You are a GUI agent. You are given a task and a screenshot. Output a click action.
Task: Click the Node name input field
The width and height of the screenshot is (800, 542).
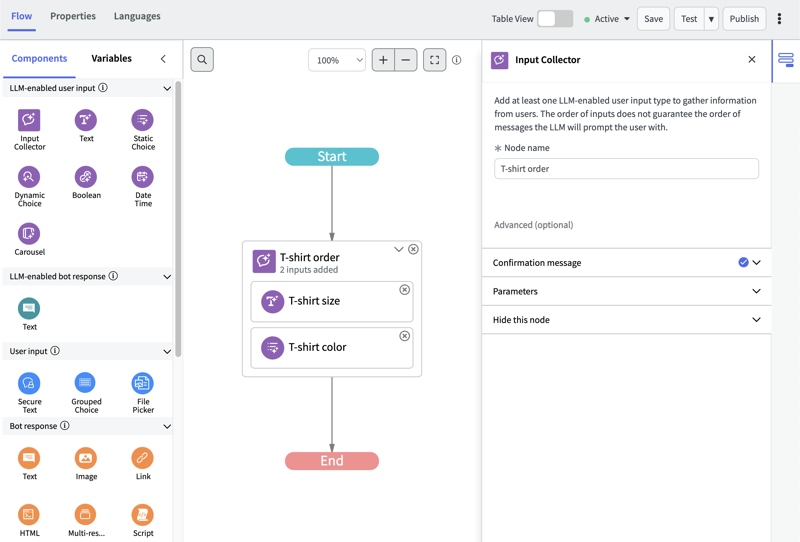pos(626,169)
